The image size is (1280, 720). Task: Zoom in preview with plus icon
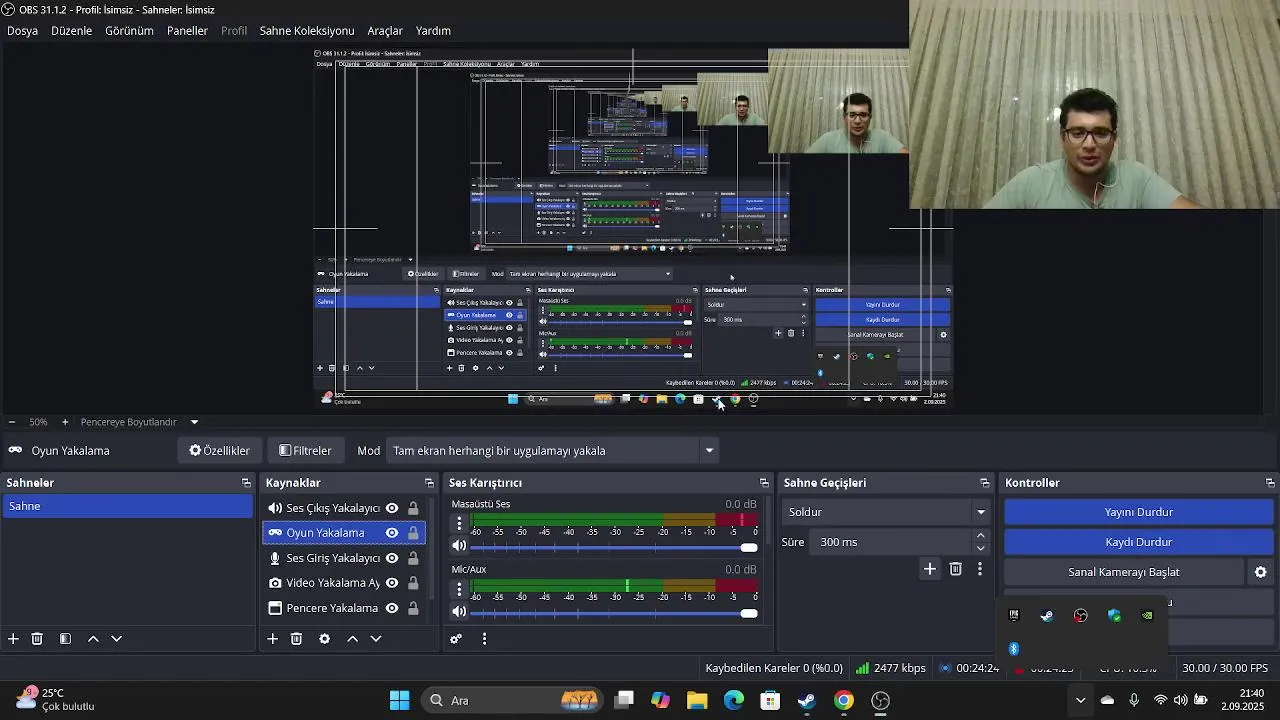pos(65,422)
